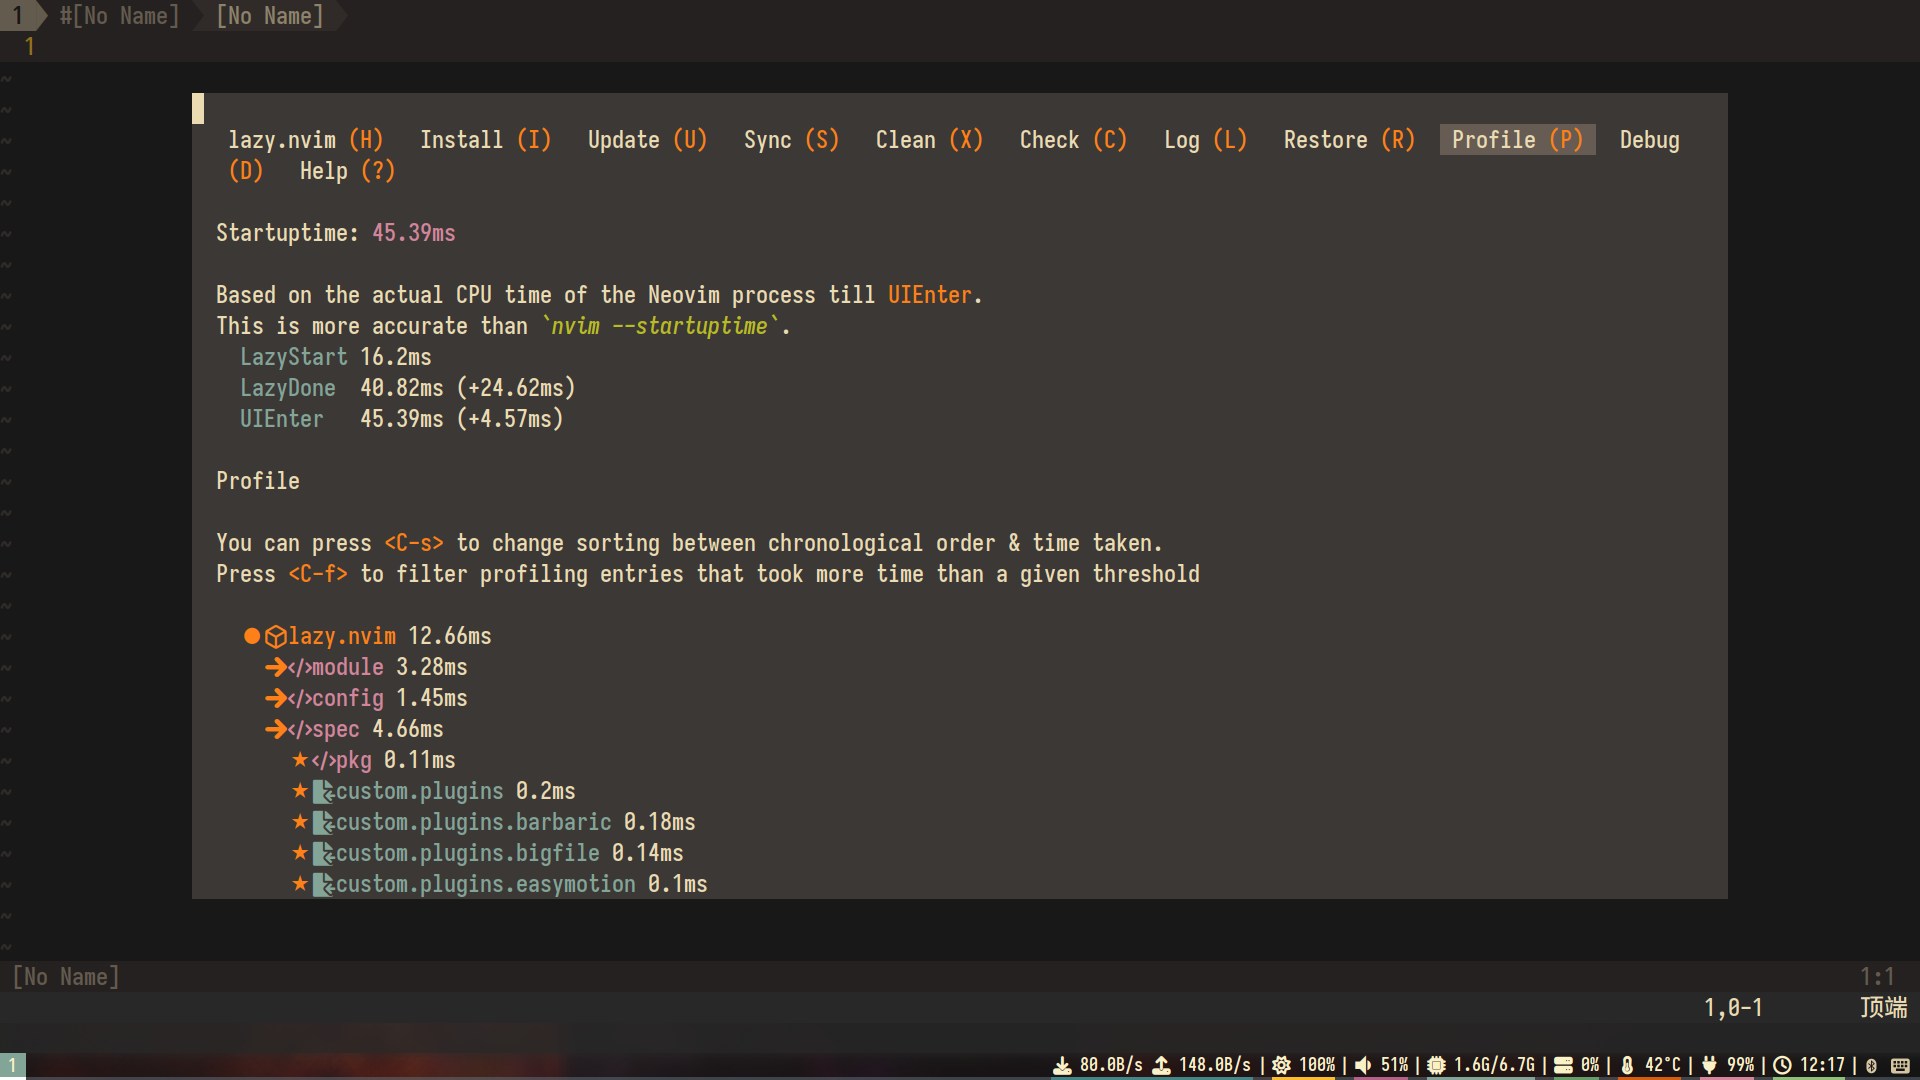The width and height of the screenshot is (1920, 1080).
Task: Click the battery plug icon showing 99%
Action: pos(1709,1065)
